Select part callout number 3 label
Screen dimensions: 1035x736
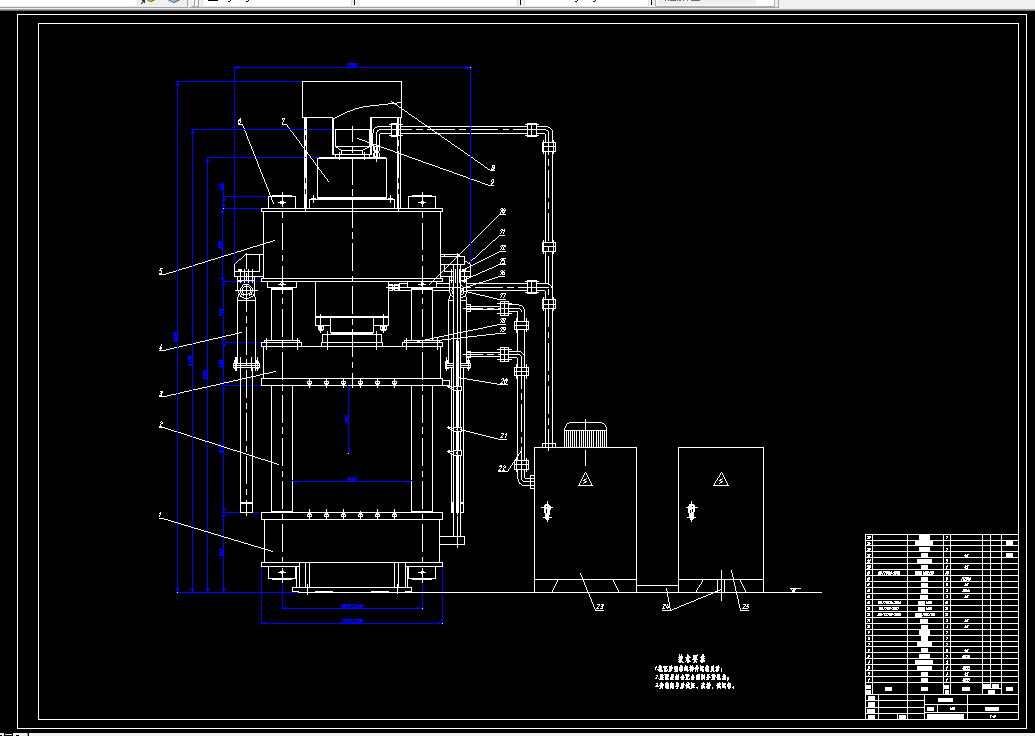coord(161,394)
